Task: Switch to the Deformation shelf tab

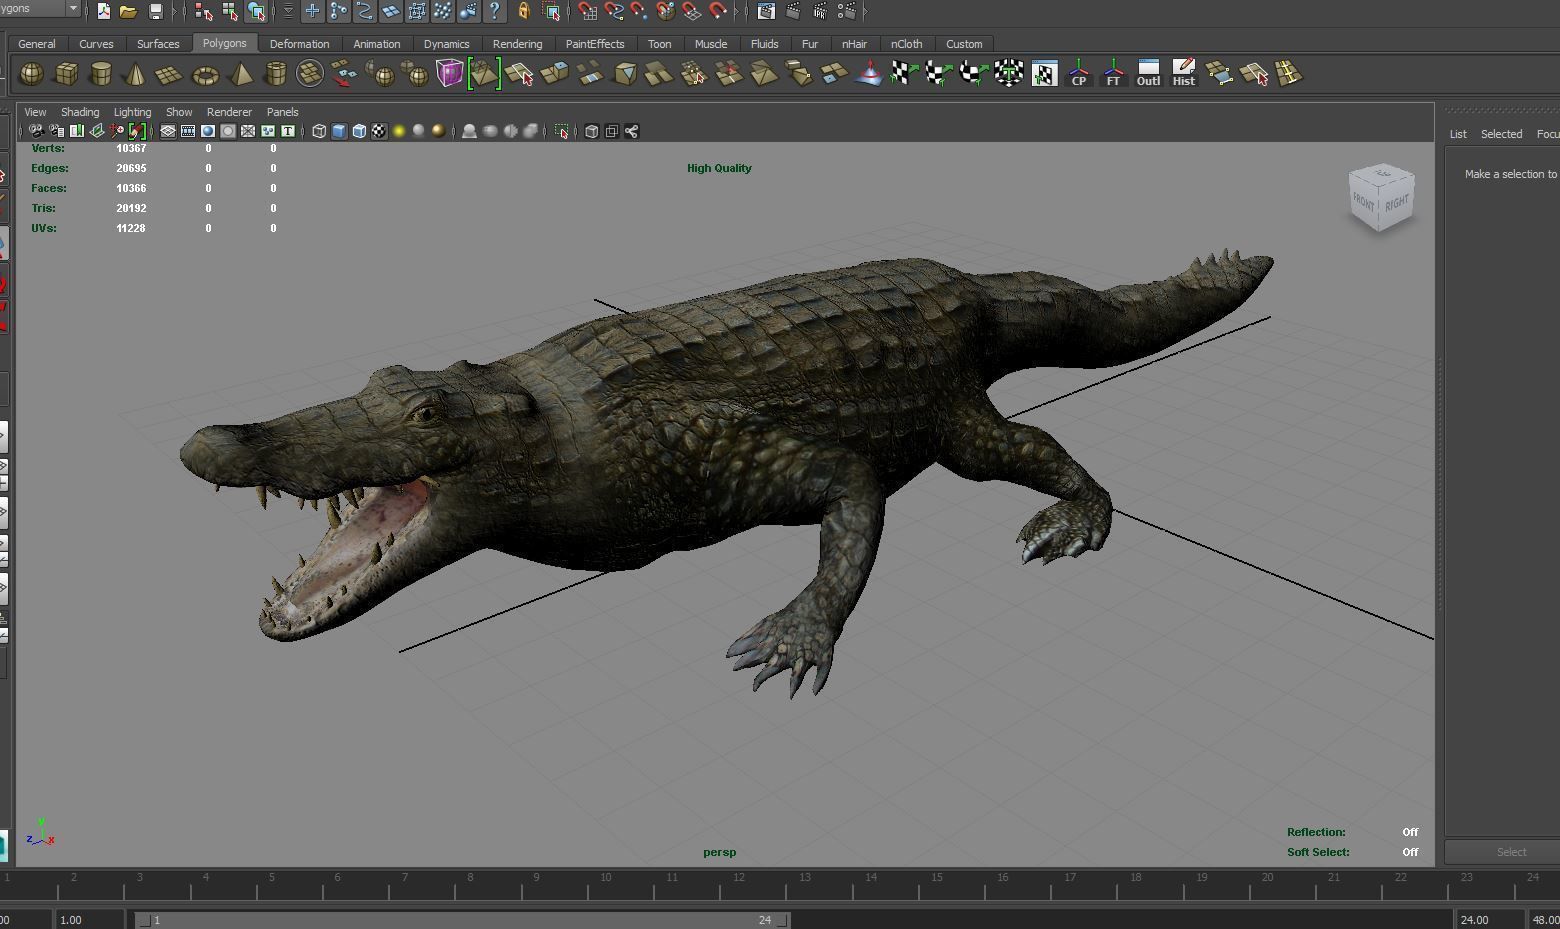Action: pos(299,44)
